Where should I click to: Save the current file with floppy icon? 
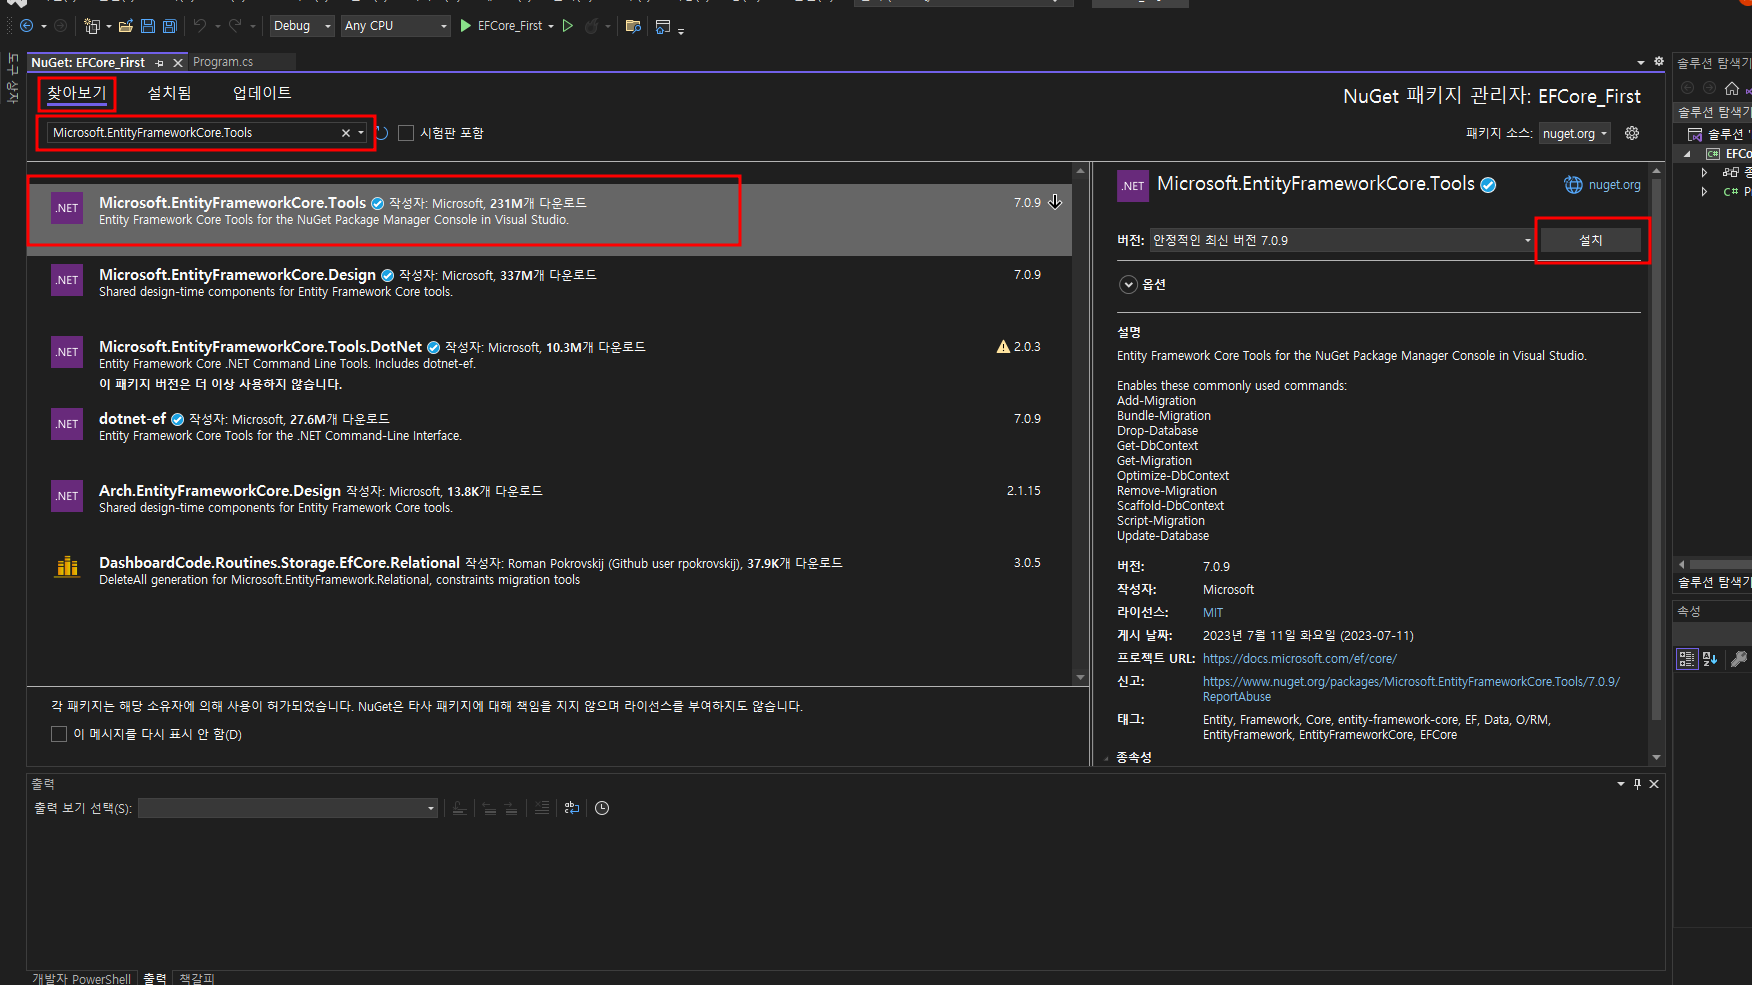pos(148,26)
